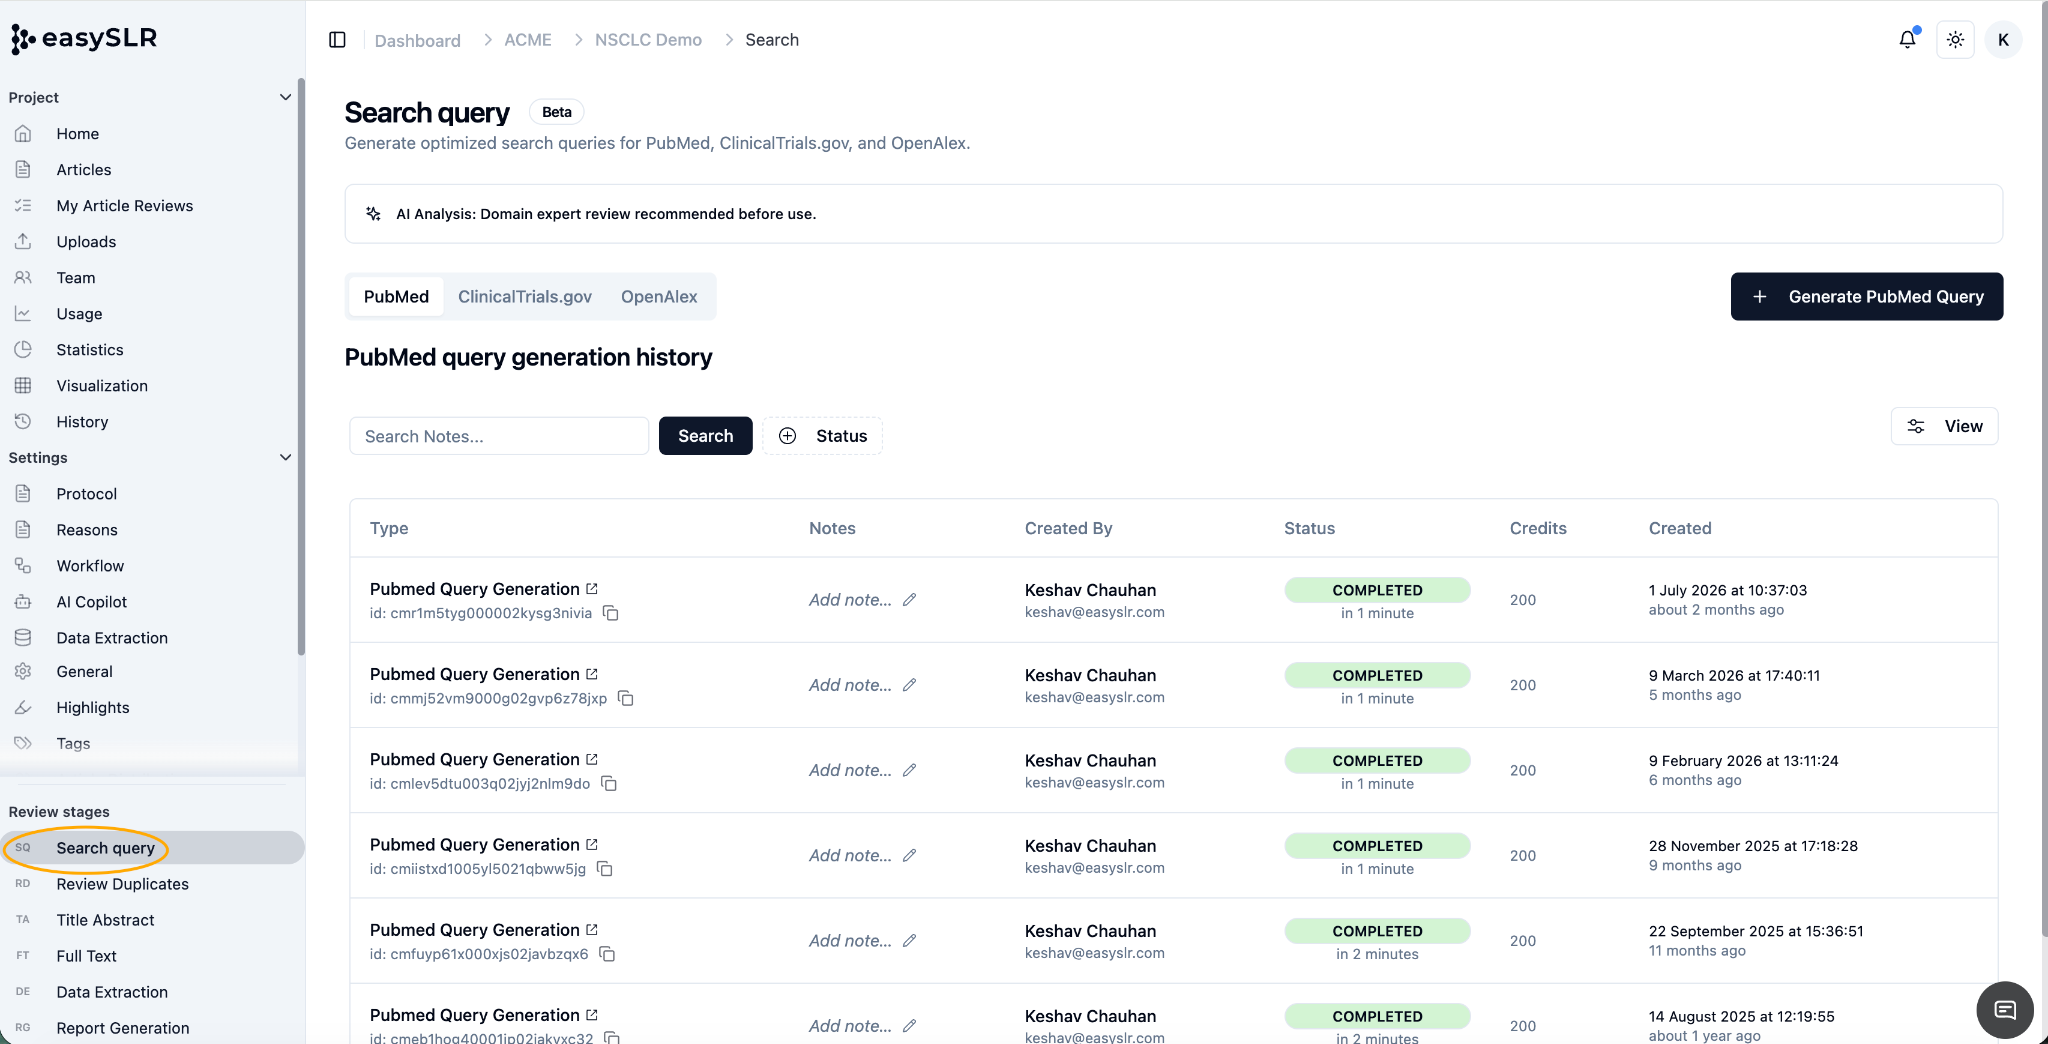Open user avatar K menu
This screenshot has width=2048, height=1044.
coord(2003,40)
